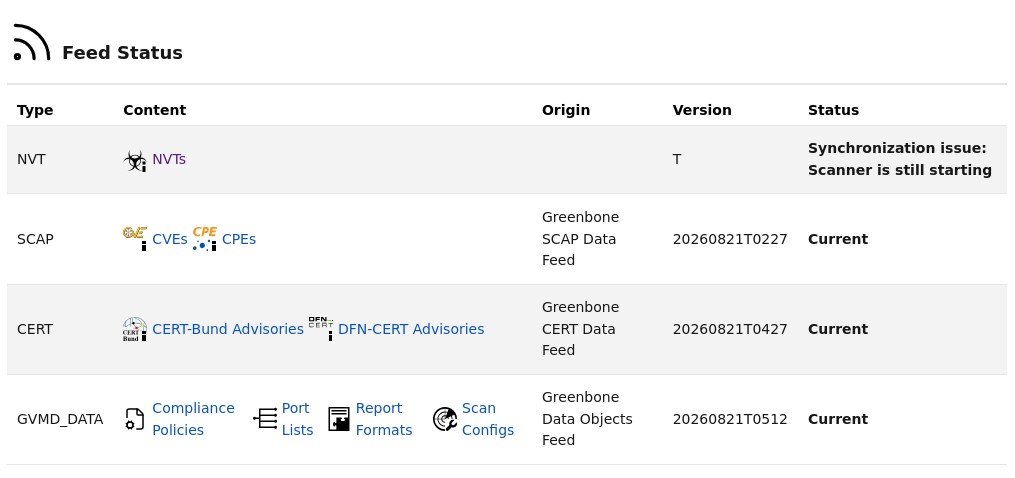The image size is (1015, 478).
Task: Click the Report Formats icon
Action: click(339, 419)
